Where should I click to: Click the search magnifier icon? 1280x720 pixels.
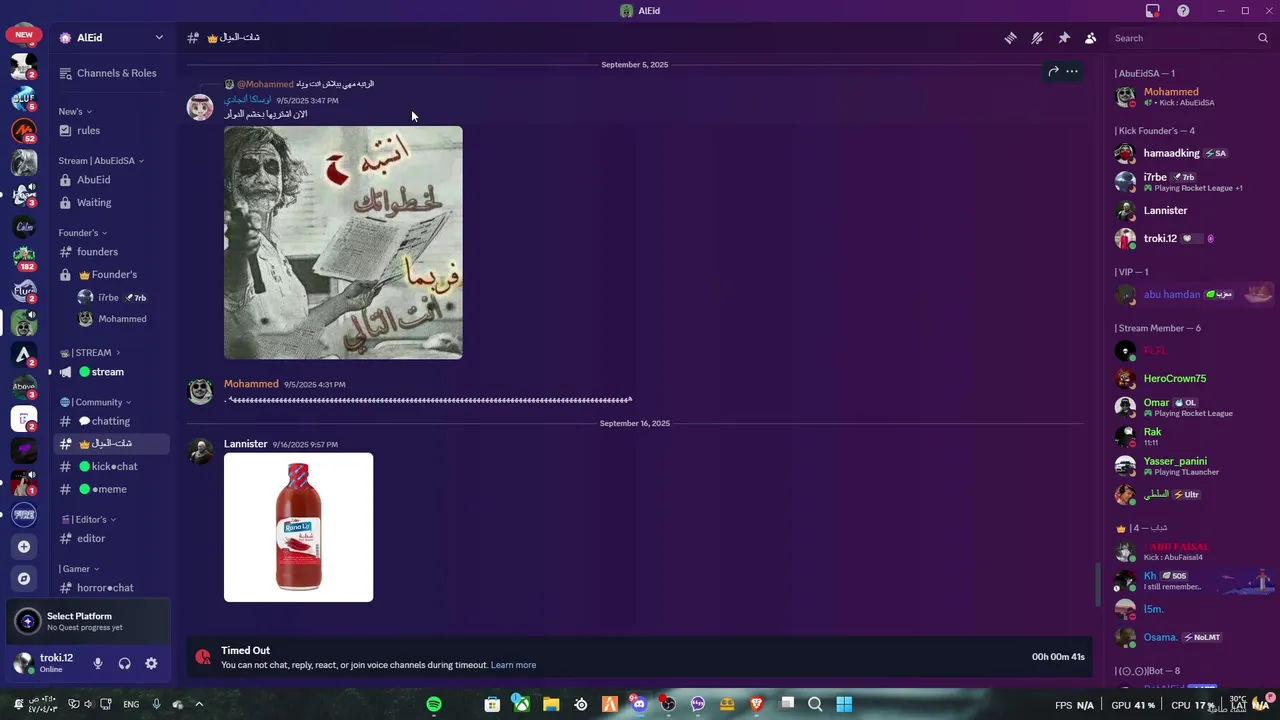[1263, 38]
